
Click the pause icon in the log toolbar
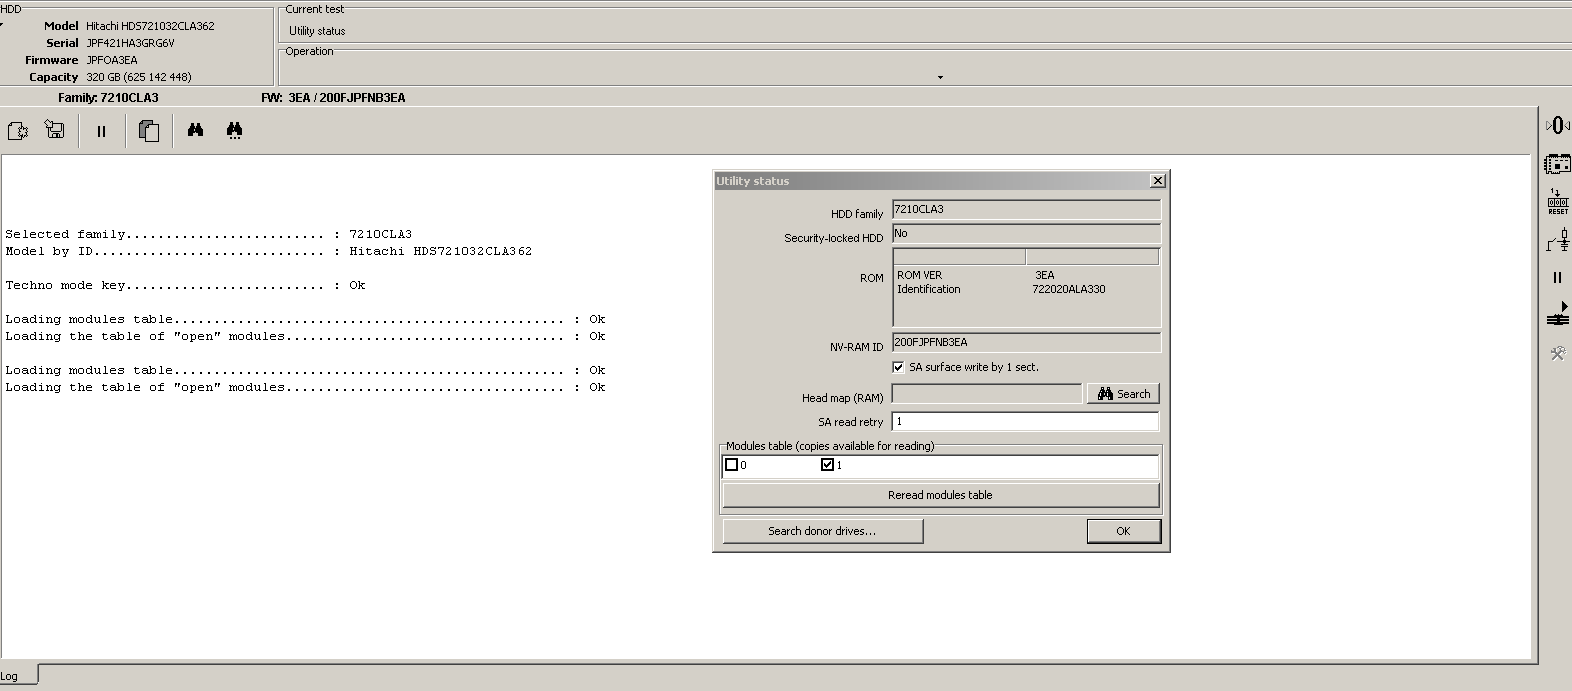(x=101, y=131)
